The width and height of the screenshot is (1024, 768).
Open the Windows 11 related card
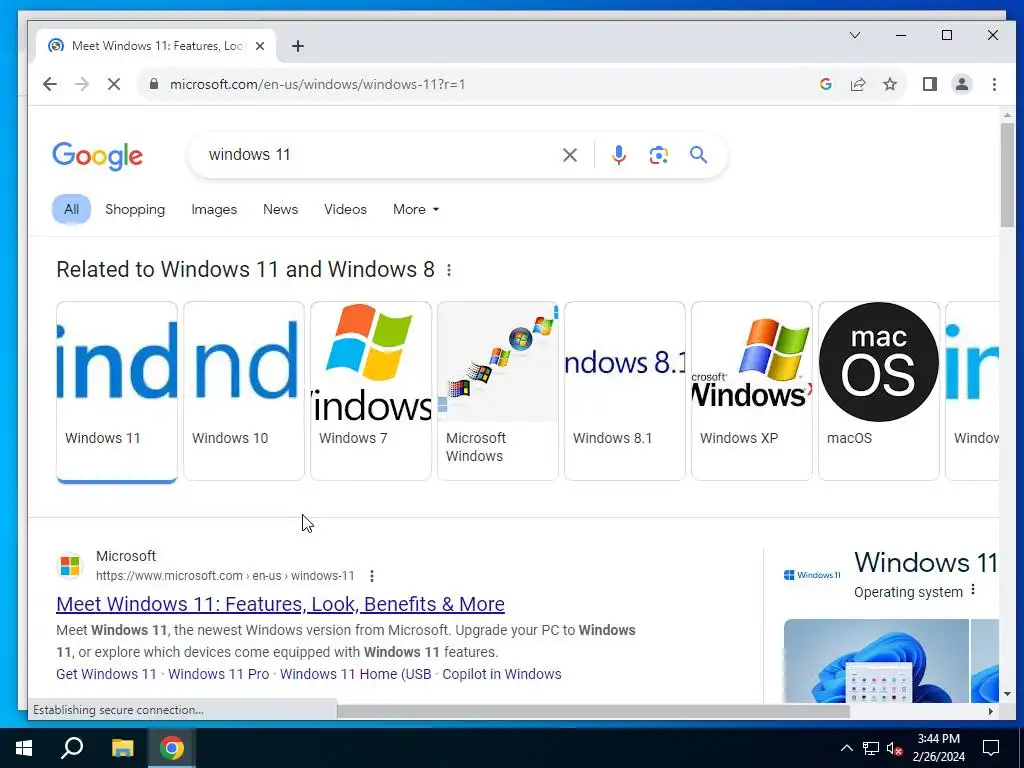pyautogui.click(x=117, y=391)
